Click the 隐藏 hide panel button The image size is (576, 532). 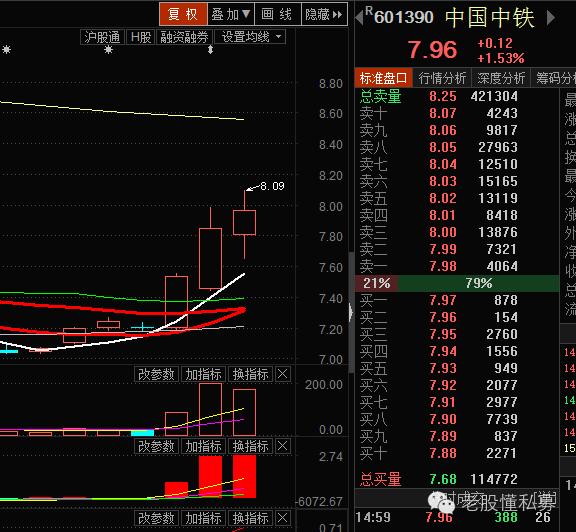pyautogui.click(x=324, y=14)
